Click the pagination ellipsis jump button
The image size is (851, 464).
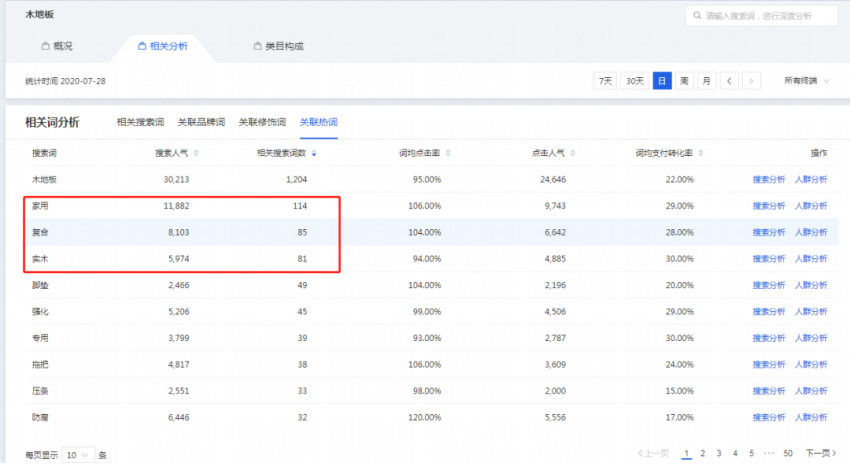pos(769,453)
